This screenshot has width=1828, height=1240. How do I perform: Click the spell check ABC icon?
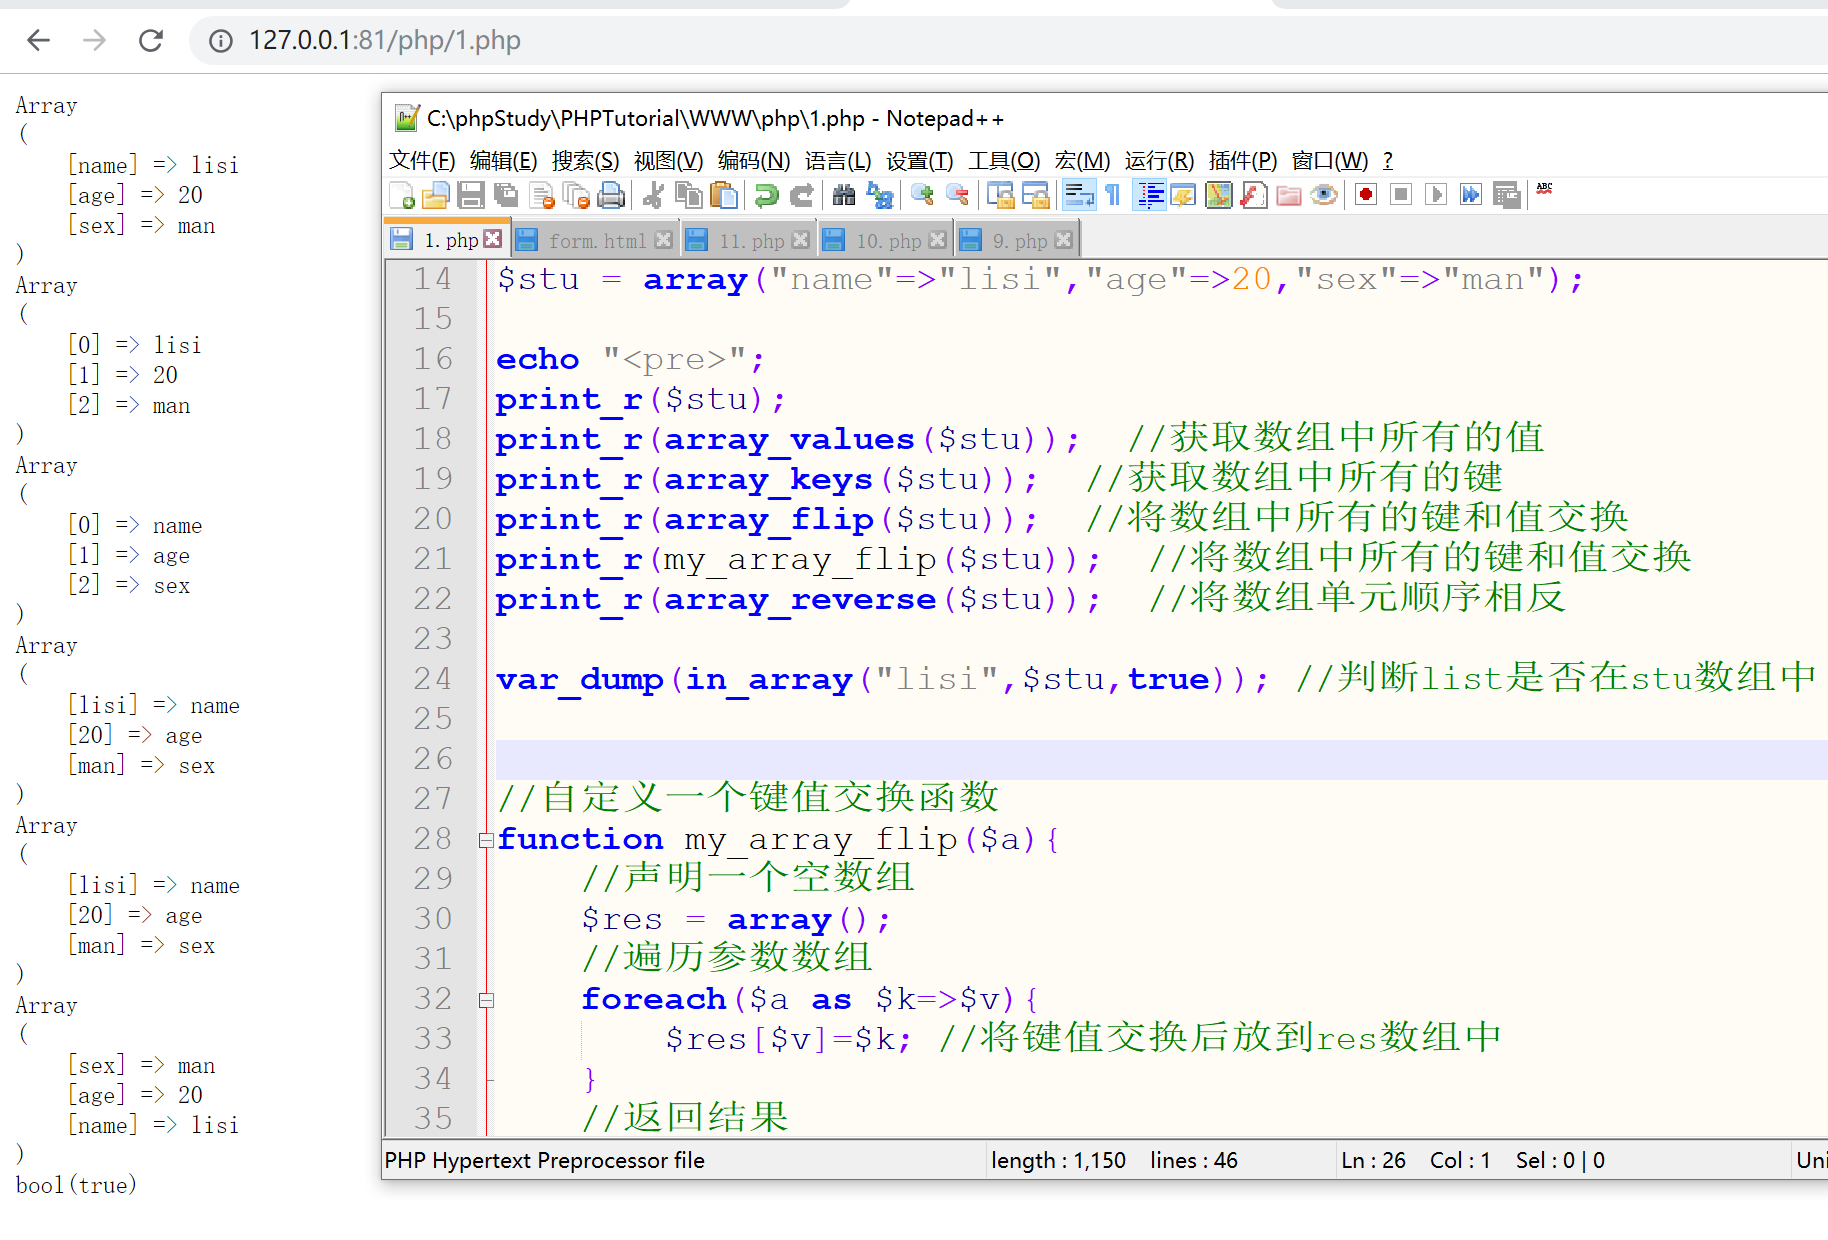point(1545,191)
